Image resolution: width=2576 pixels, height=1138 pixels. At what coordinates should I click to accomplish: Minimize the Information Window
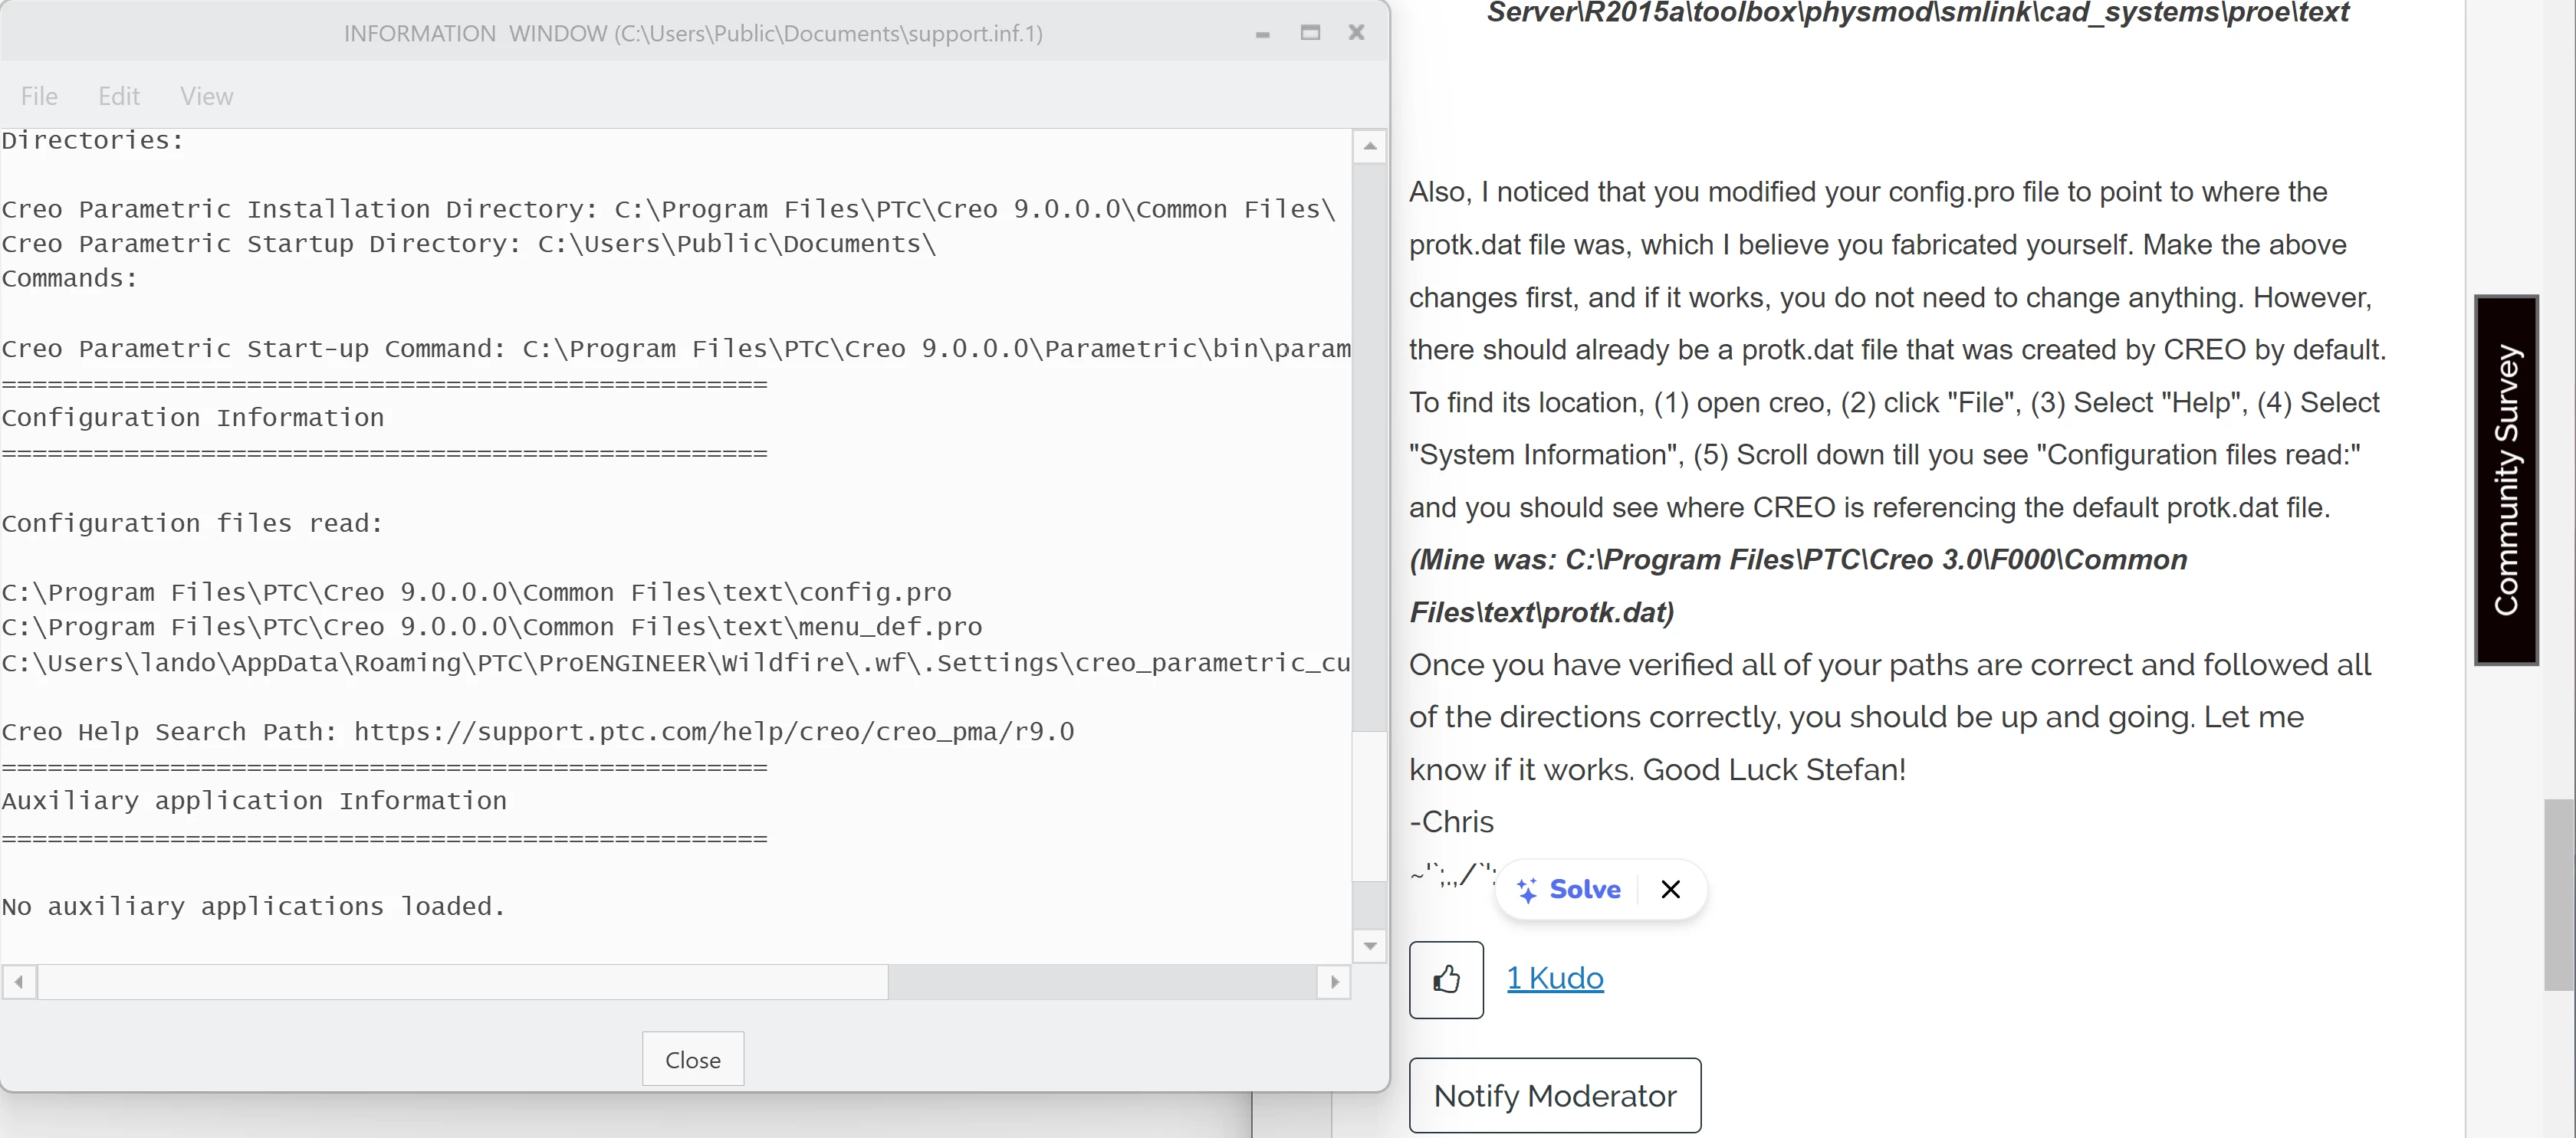point(1263,34)
